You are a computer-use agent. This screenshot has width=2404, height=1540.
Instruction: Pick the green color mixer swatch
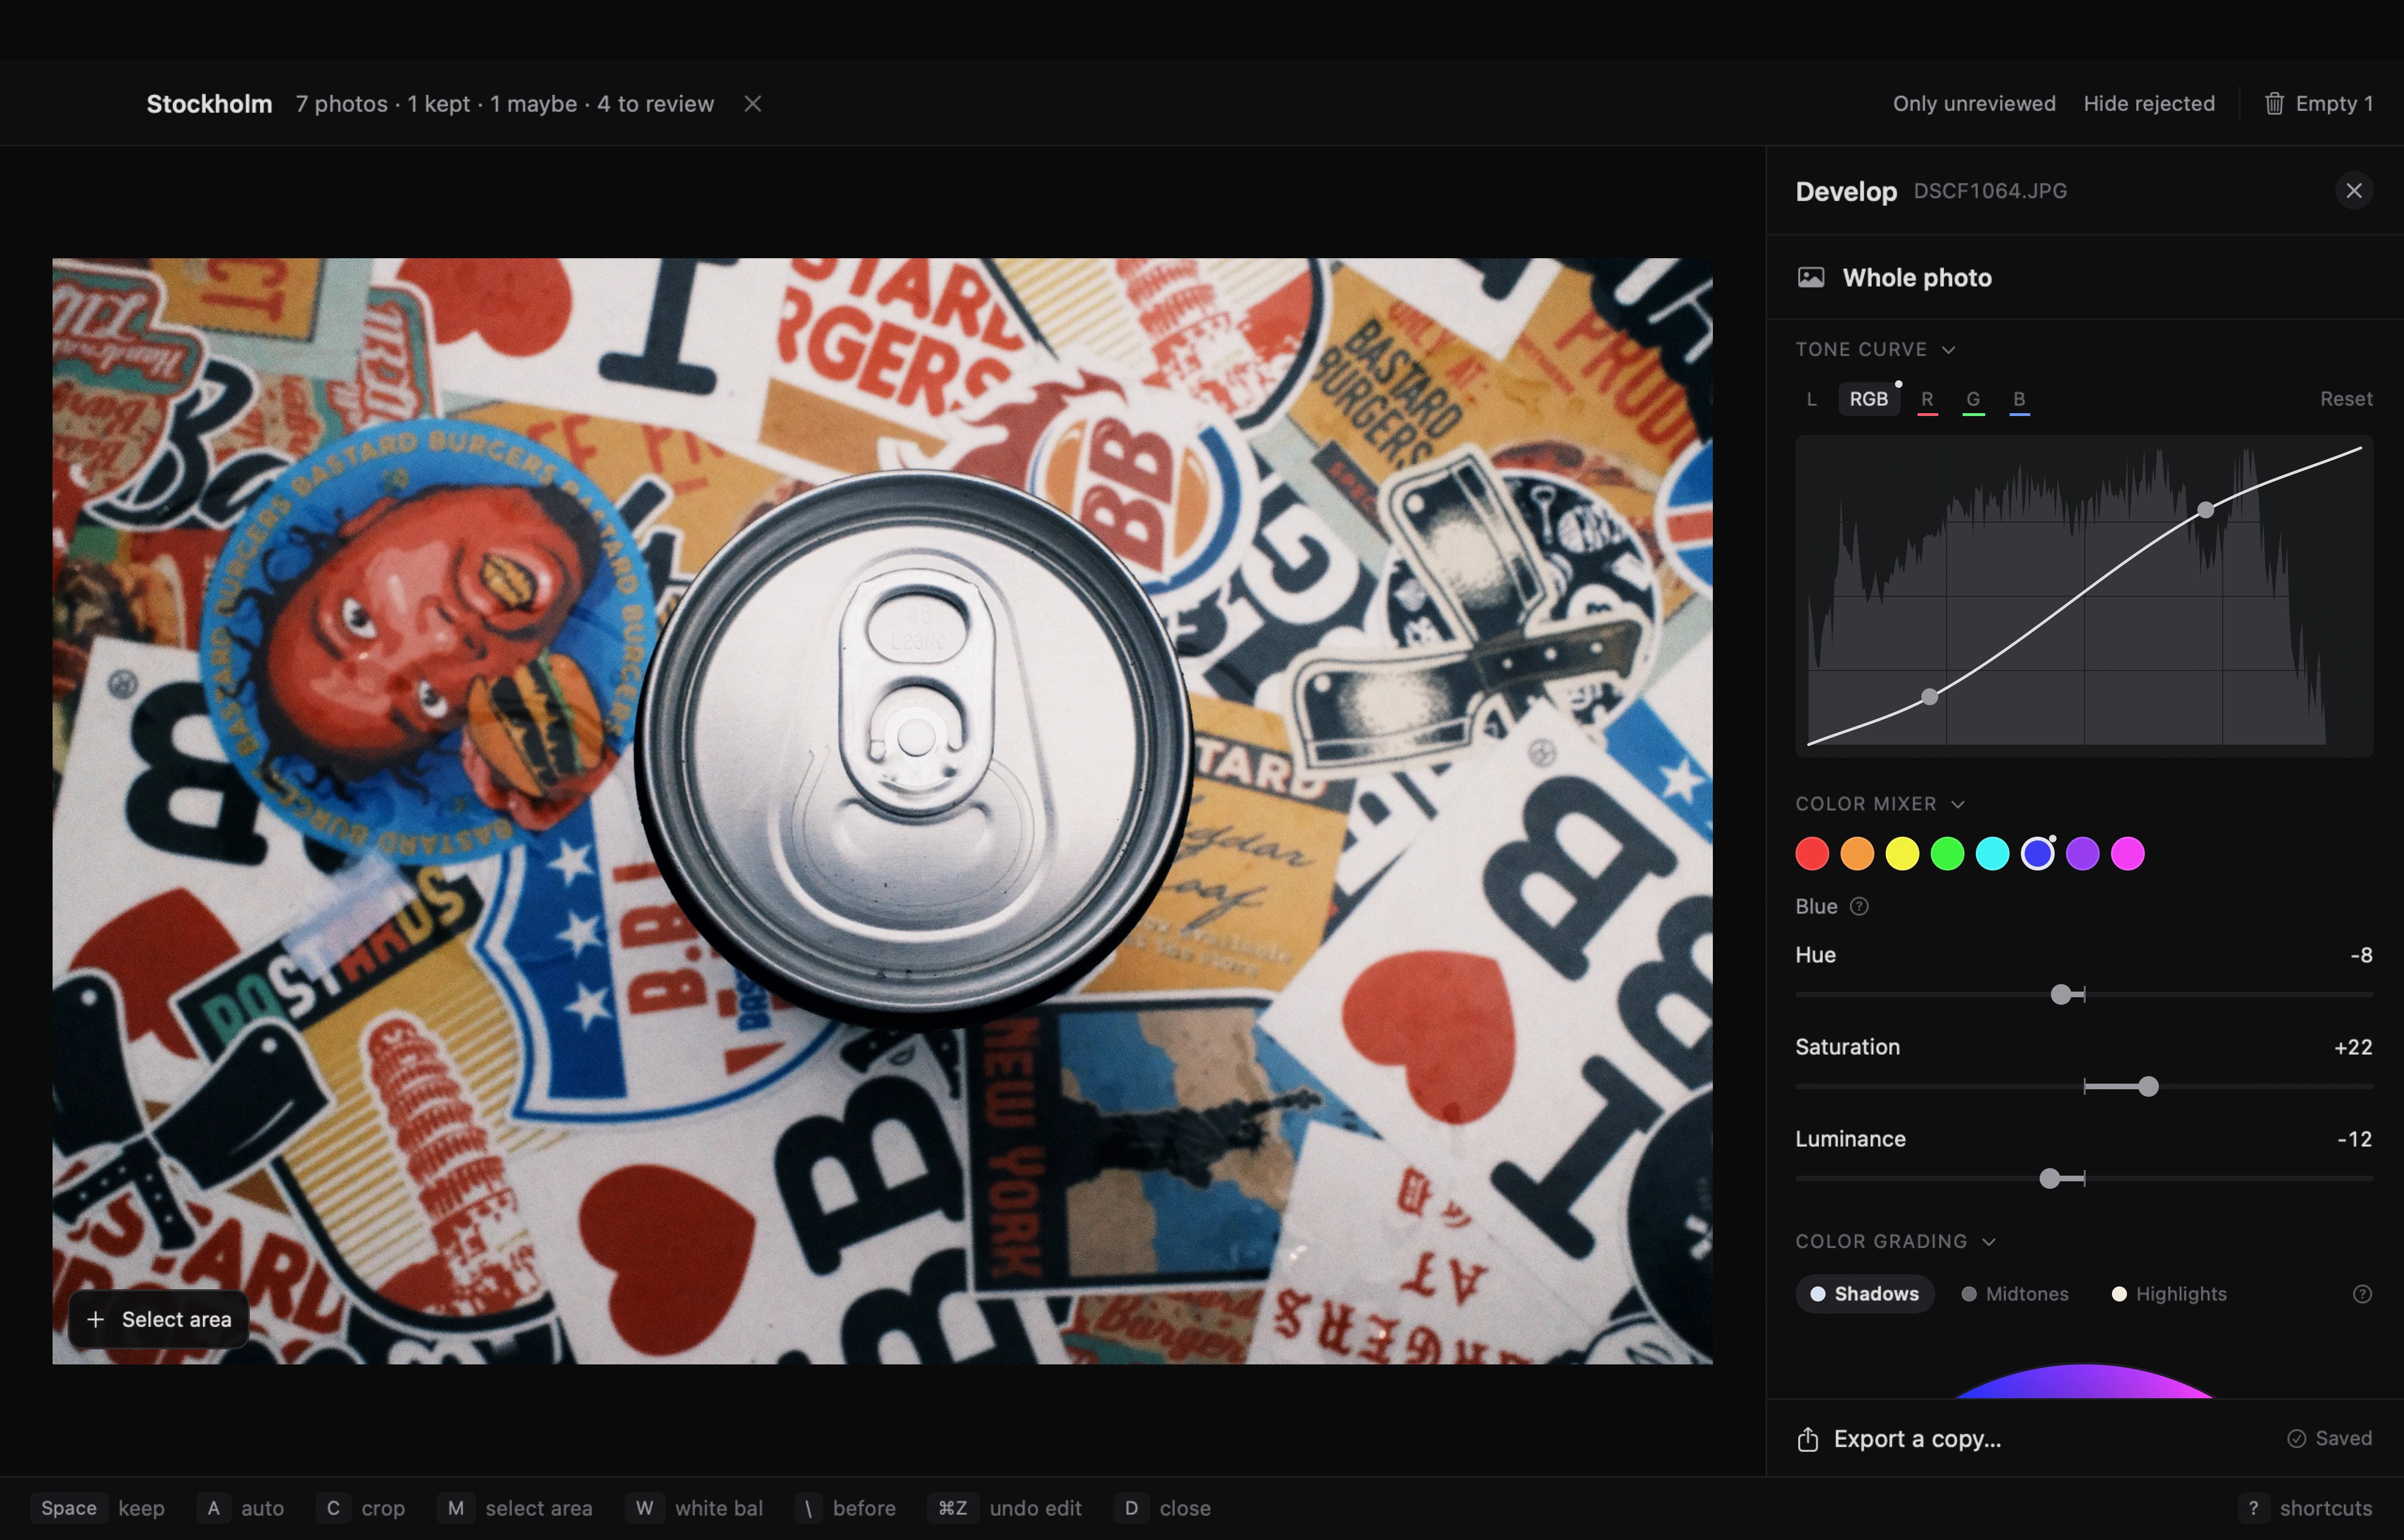(1947, 854)
